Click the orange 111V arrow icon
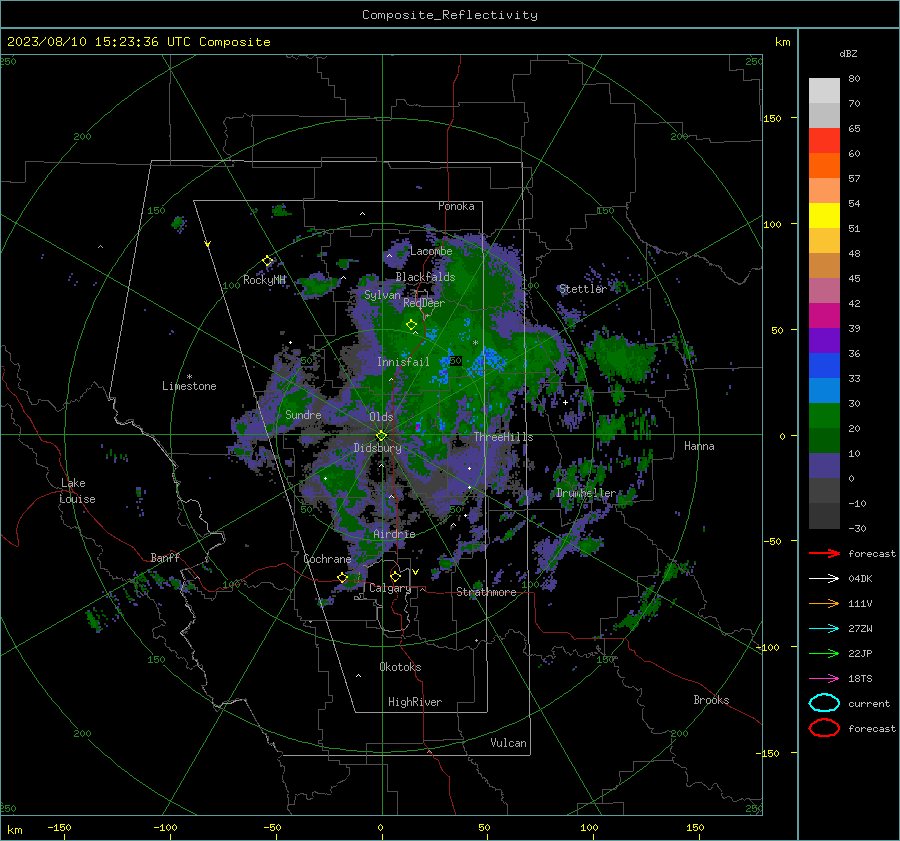 [824, 603]
